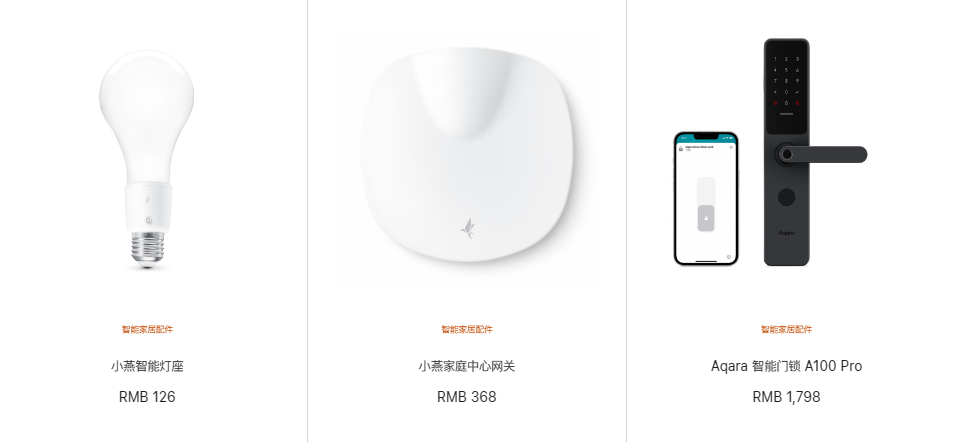Click the lock slider in the phone app
The height and width of the screenshot is (442, 958).
(x=706, y=204)
